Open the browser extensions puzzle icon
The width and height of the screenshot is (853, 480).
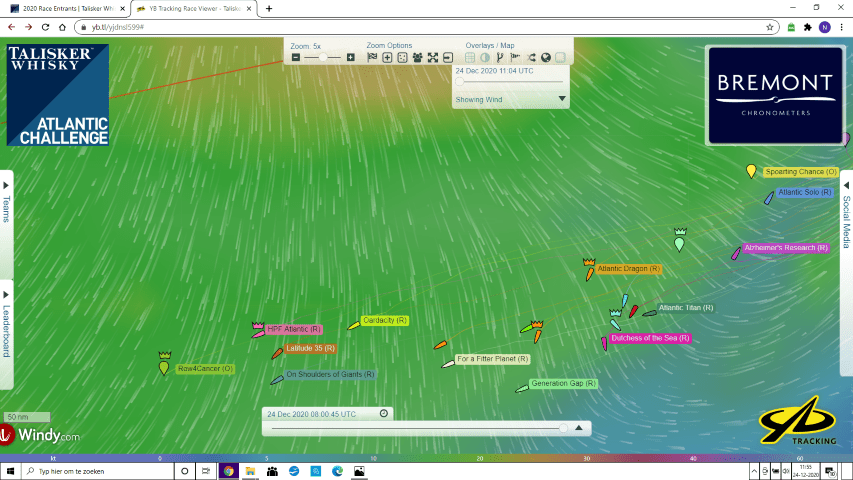(x=808, y=27)
